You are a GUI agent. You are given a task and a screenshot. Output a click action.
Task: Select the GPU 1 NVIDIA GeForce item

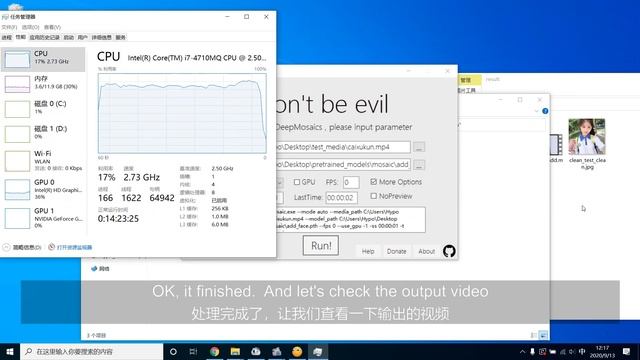point(43,218)
